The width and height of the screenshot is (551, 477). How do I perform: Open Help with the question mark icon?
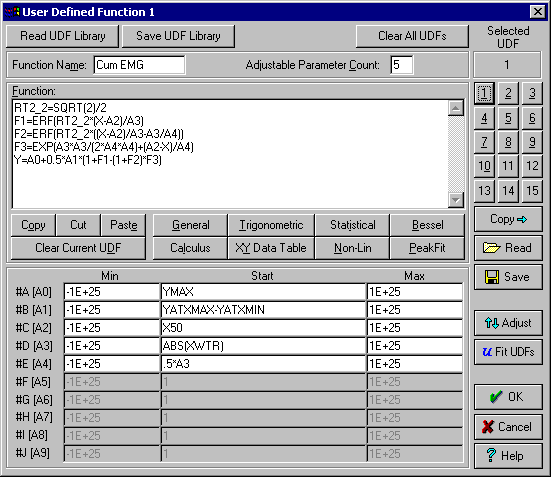[x=508, y=456]
